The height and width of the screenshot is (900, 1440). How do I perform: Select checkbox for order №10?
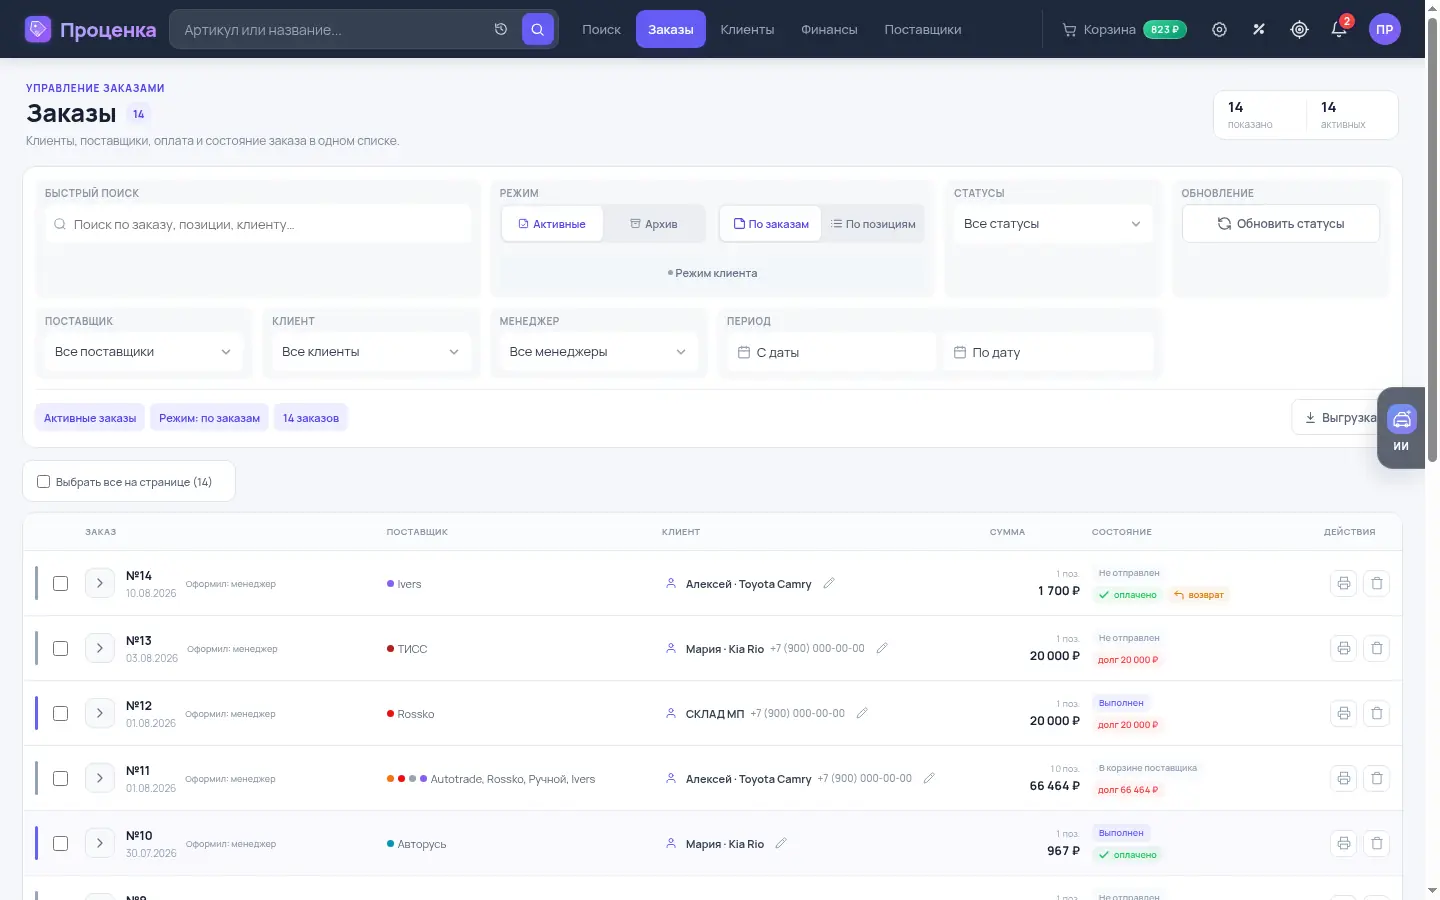coord(60,843)
